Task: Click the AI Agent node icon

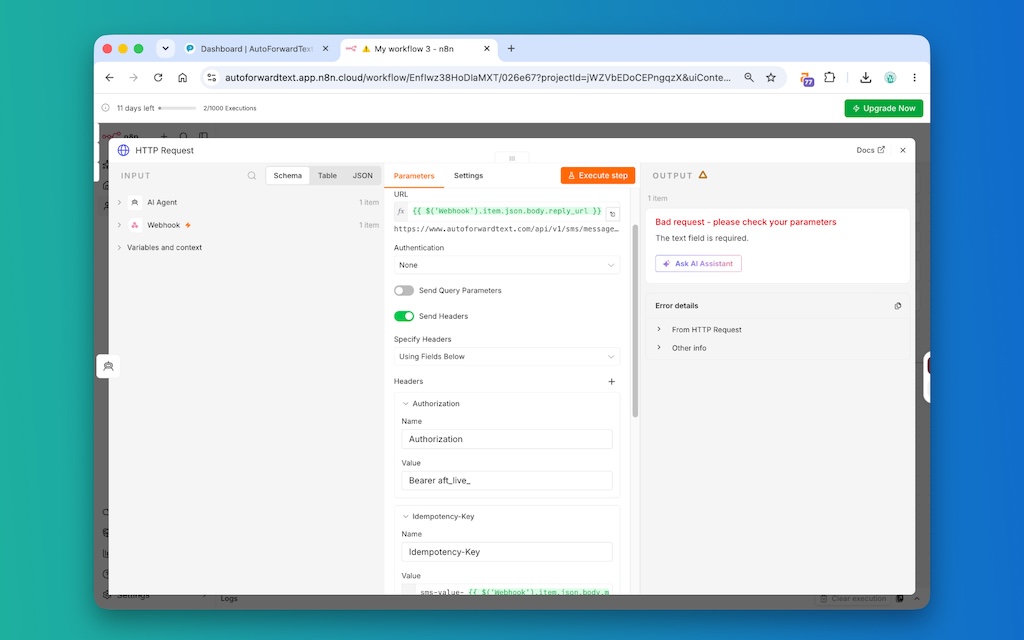Action: tap(135, 202)
